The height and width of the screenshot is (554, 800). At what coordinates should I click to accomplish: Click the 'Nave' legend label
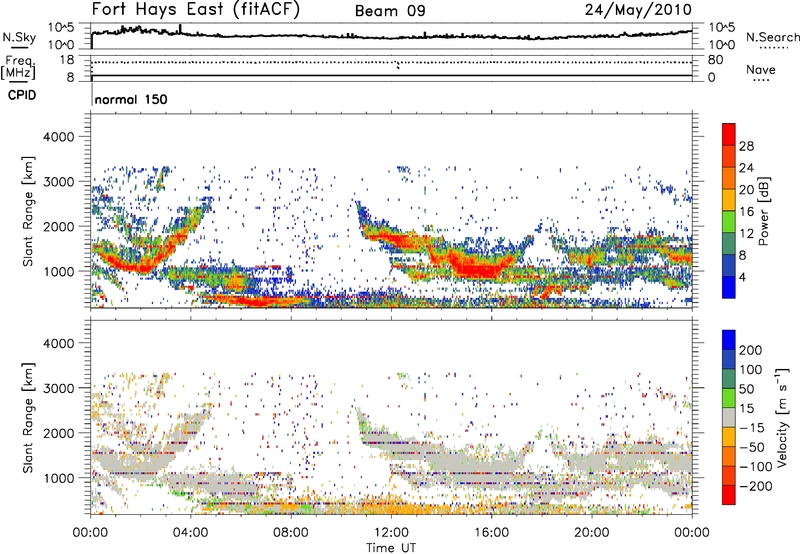[760, 70]
